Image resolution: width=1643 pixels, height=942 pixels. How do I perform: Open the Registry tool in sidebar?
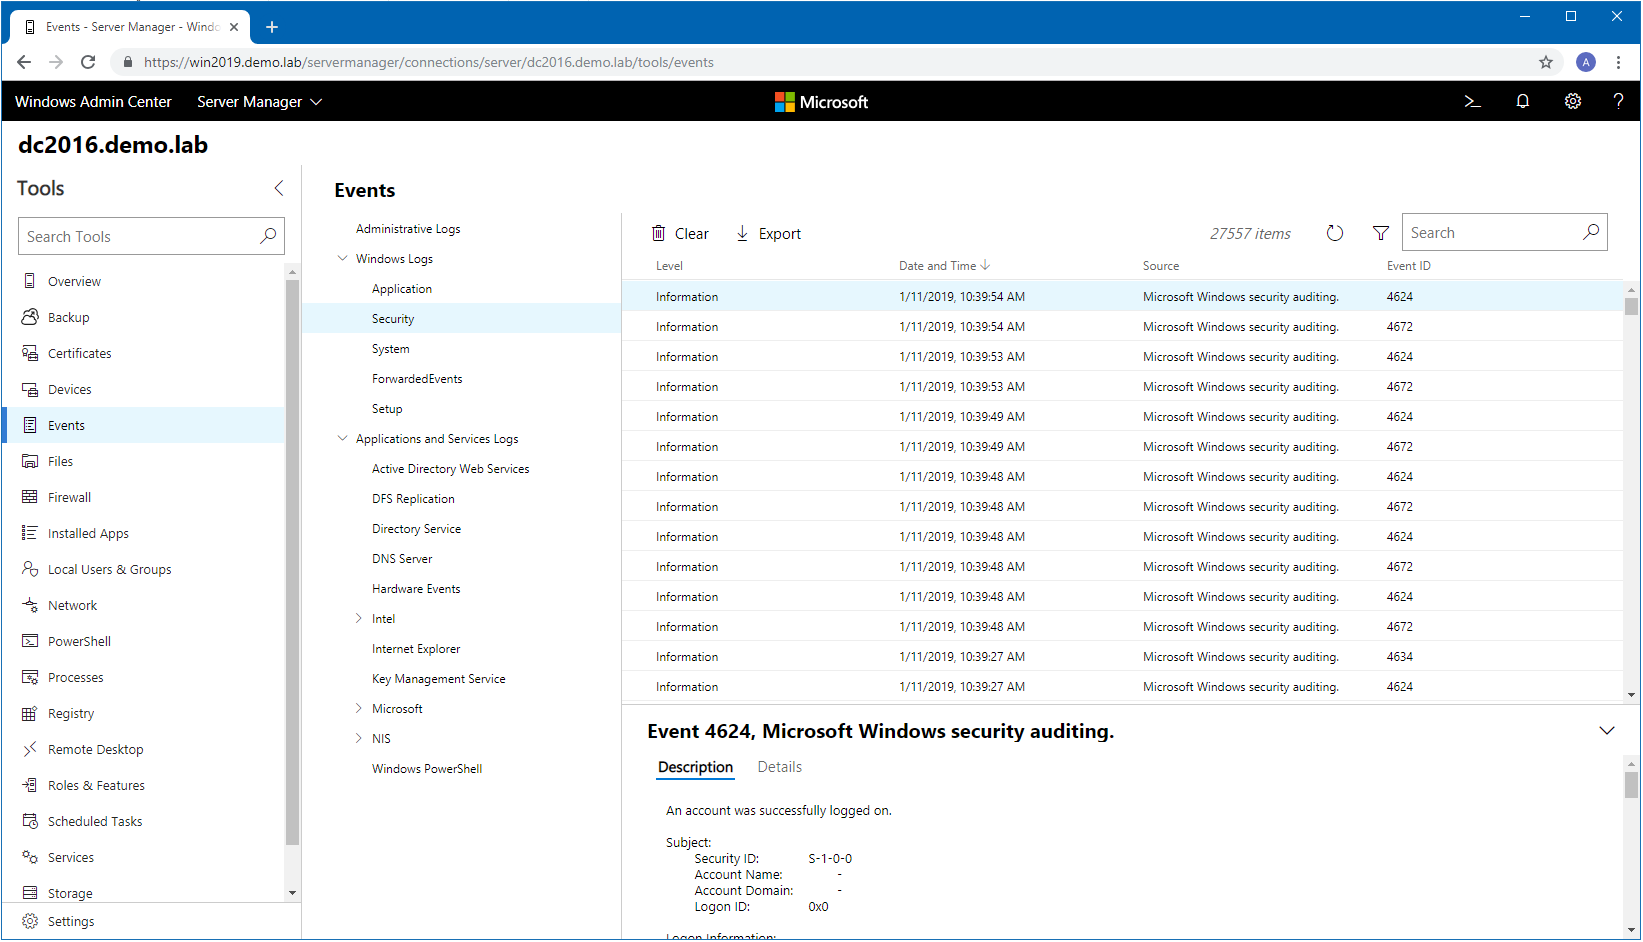click(70, 713)
